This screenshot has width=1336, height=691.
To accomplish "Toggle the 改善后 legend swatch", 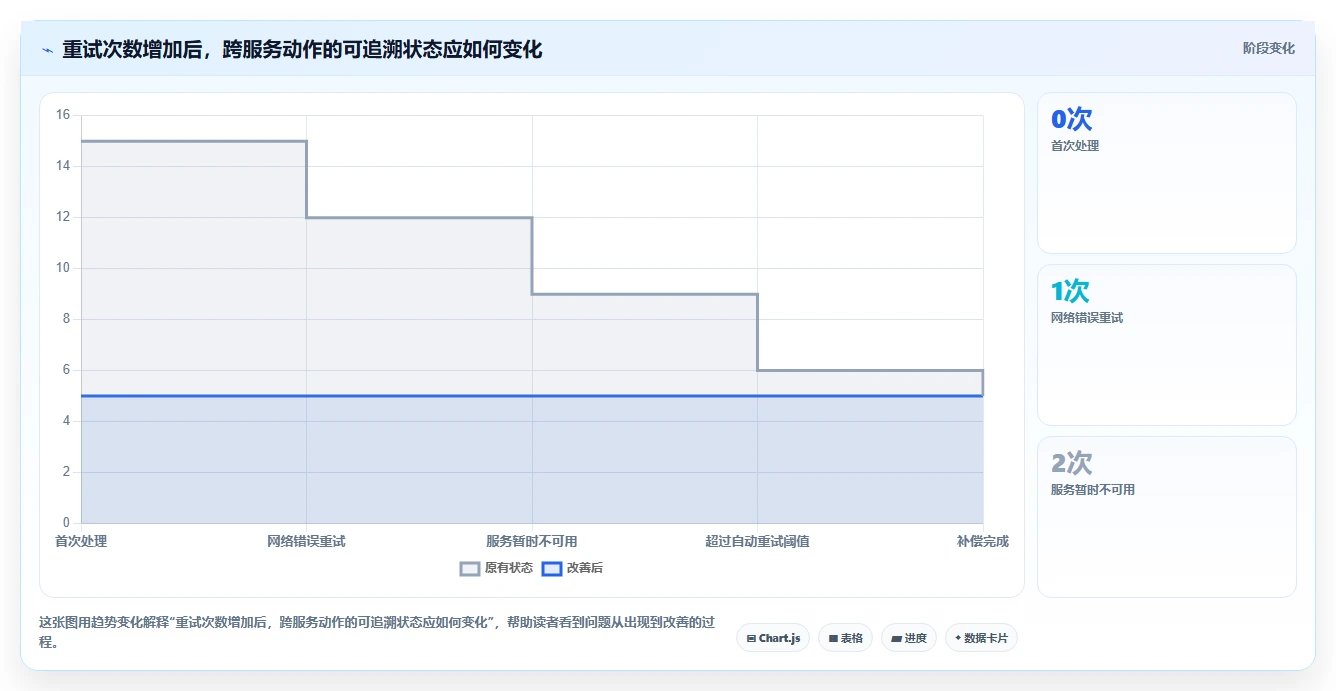I will click(x=552, y=568).
